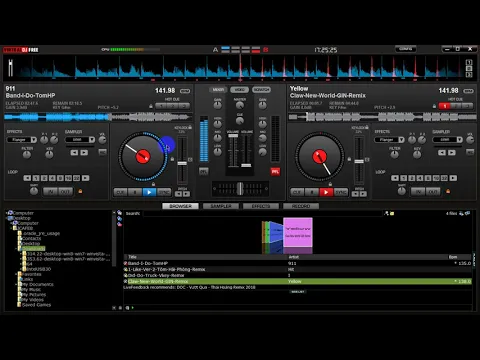Trigger hot cue 1 on right deck
The image size is (480, 360).
pyautogui.click(x=445, y=106)
